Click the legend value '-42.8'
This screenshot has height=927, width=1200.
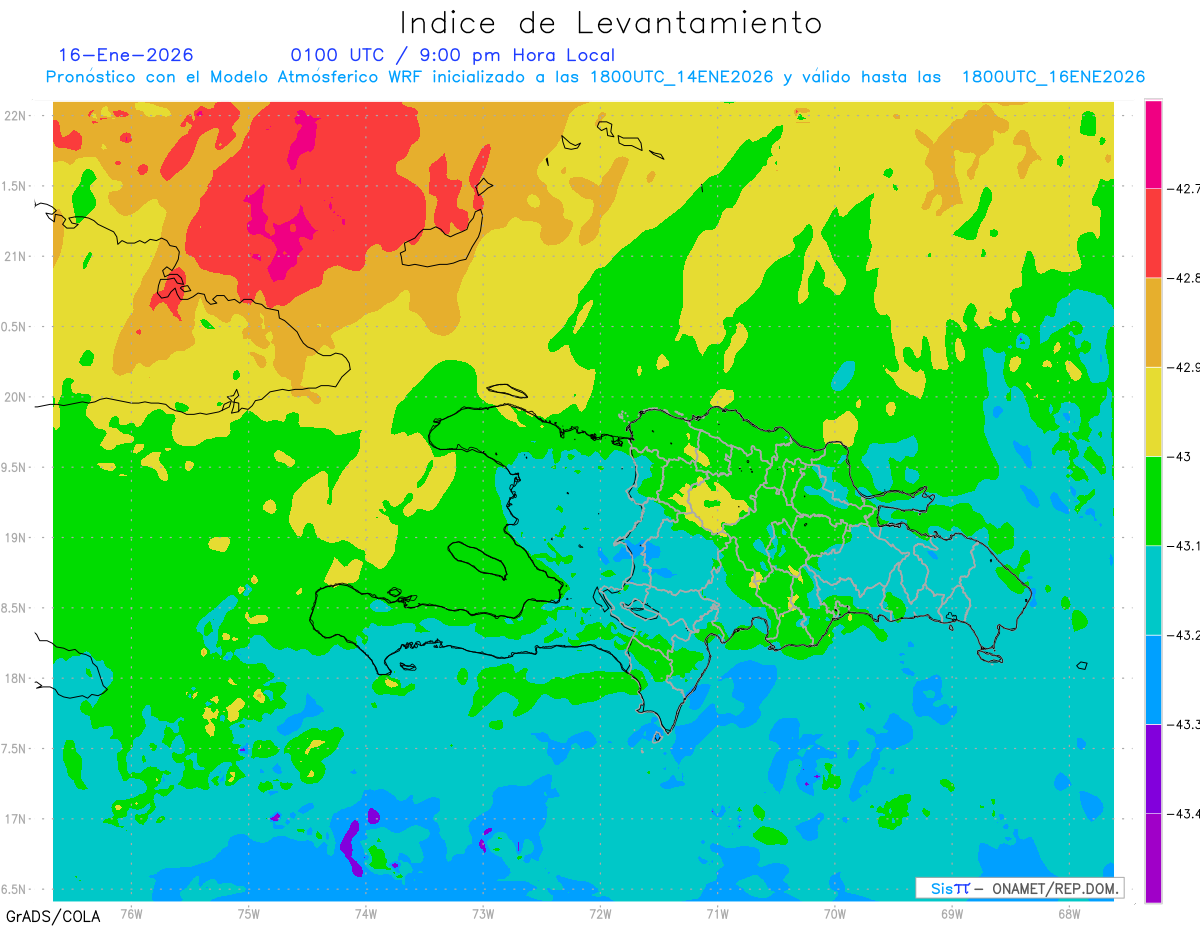(x=1183, y=277)
